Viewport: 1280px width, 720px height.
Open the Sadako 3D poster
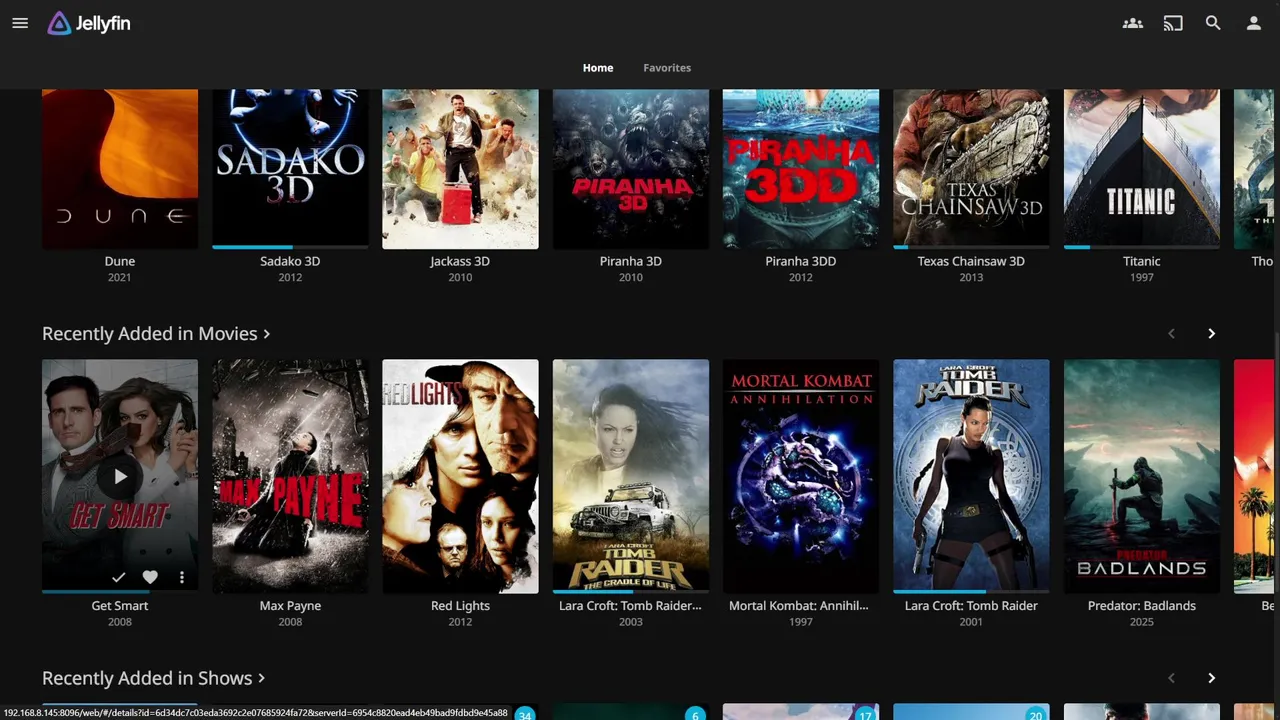click(290, 169)
